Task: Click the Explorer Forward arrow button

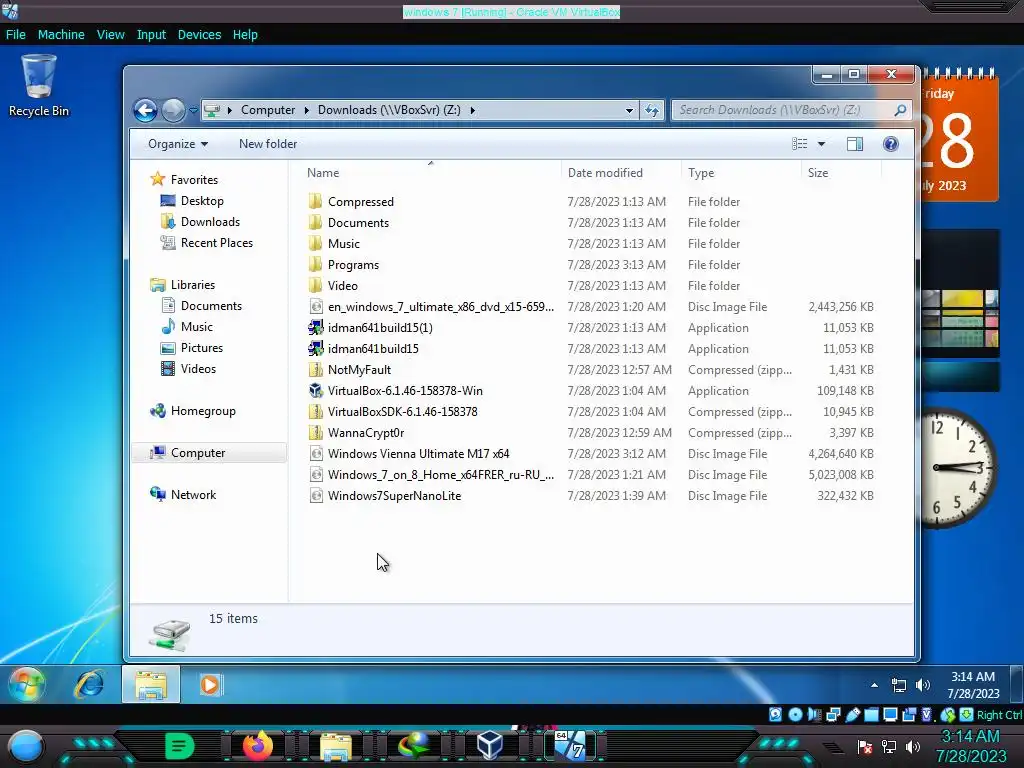Action: [x=173, y=110]
